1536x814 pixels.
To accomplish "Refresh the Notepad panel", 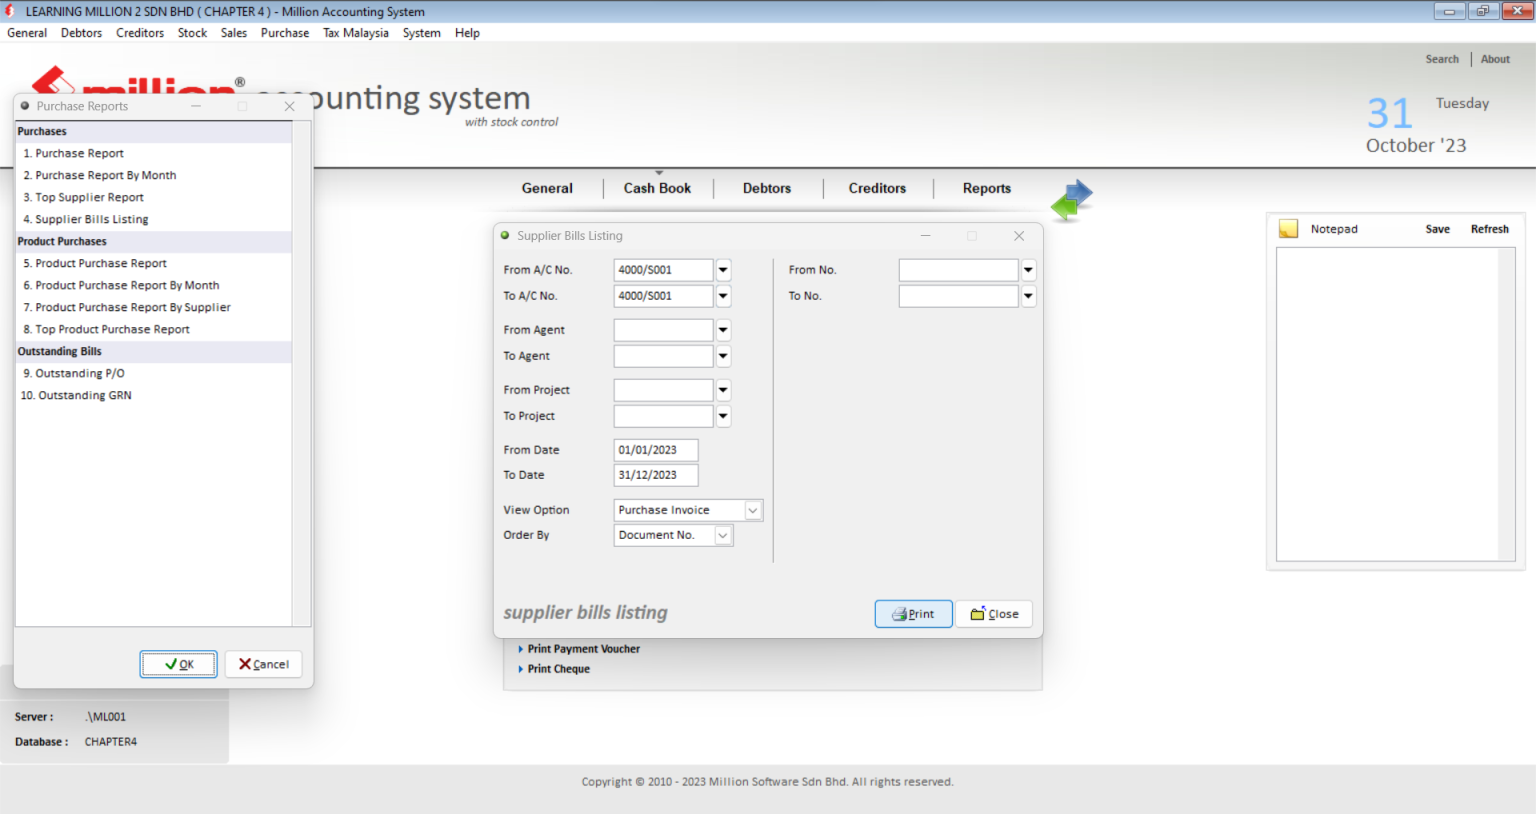I will pyautogui.click(x=1489, y=229).
